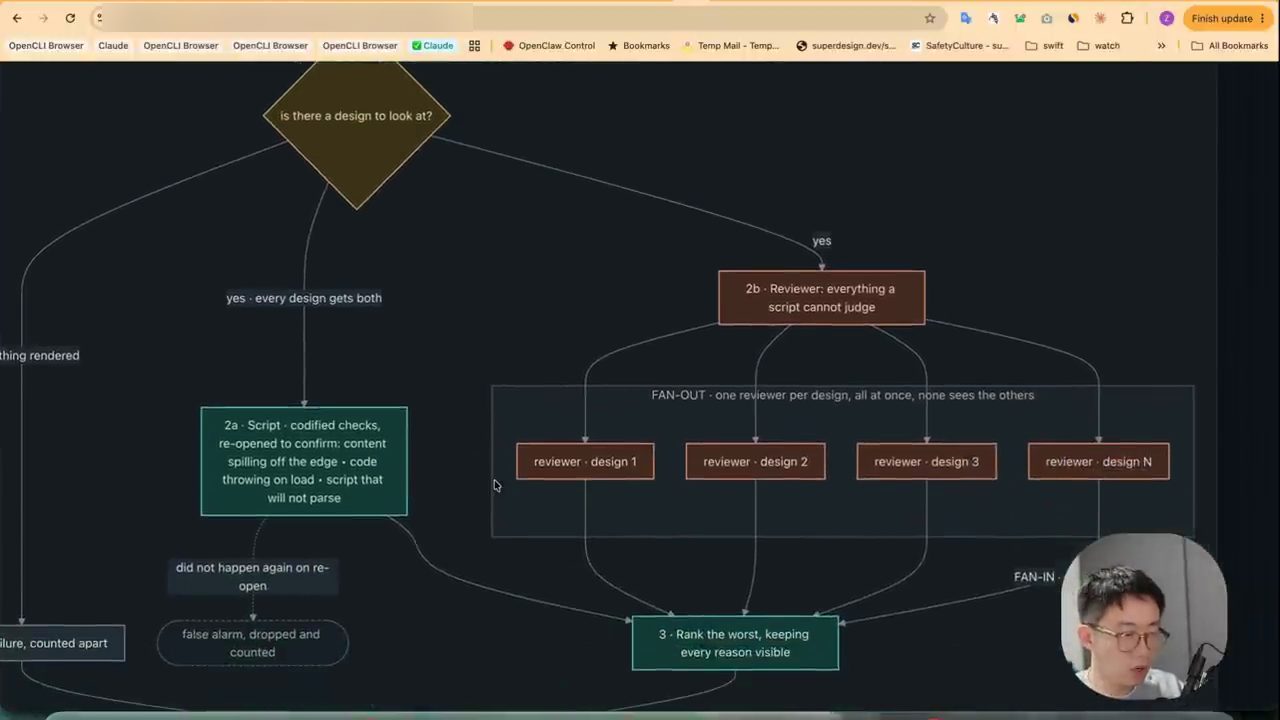Viewport: 1280px width, 720px height.
Task: Select the "is there a design to look at?" diamond
Action: pos(356,116)
